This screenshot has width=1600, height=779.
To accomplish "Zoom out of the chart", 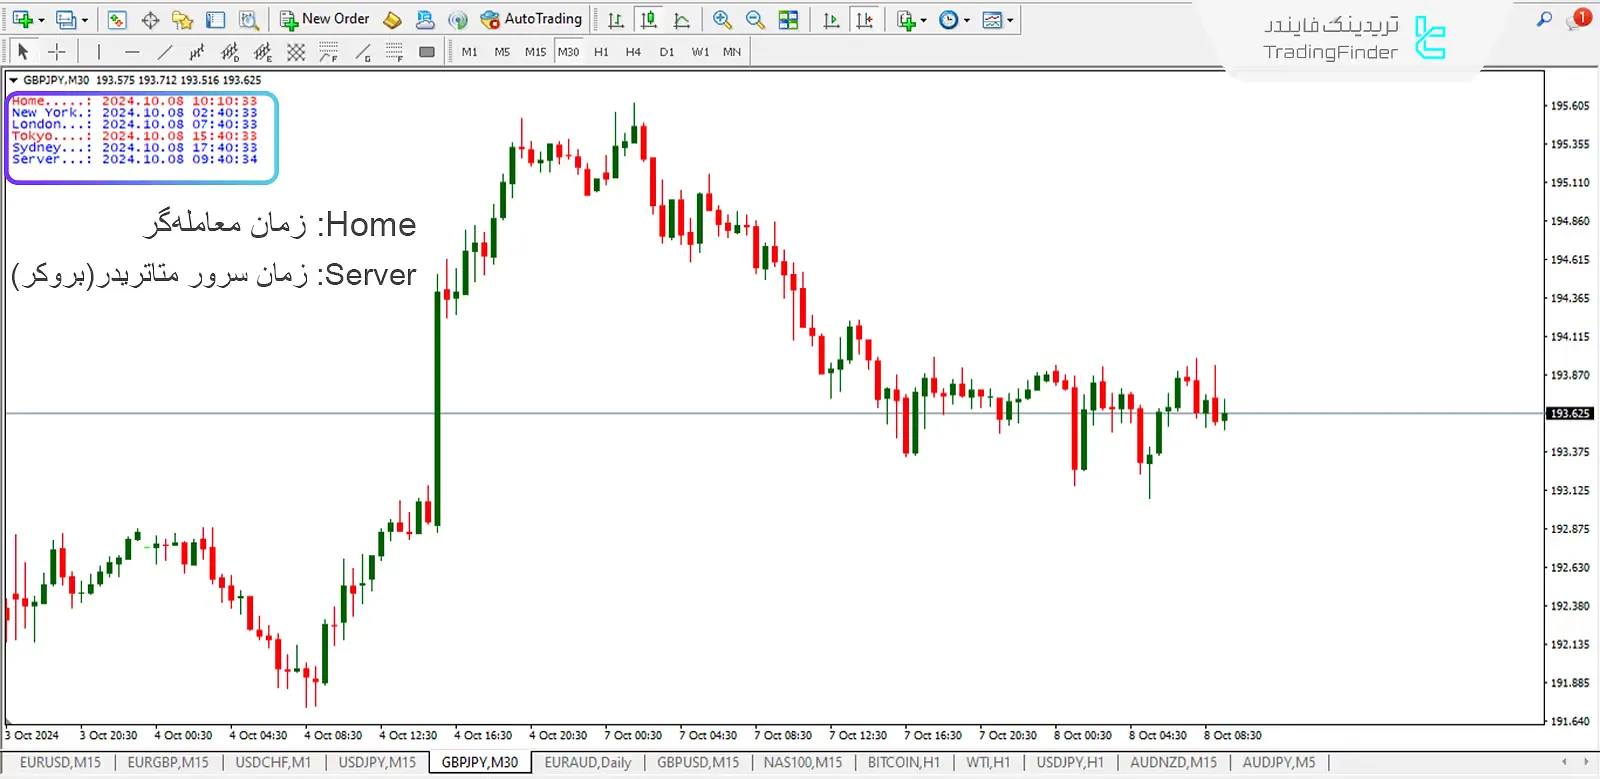I will 755,20.
